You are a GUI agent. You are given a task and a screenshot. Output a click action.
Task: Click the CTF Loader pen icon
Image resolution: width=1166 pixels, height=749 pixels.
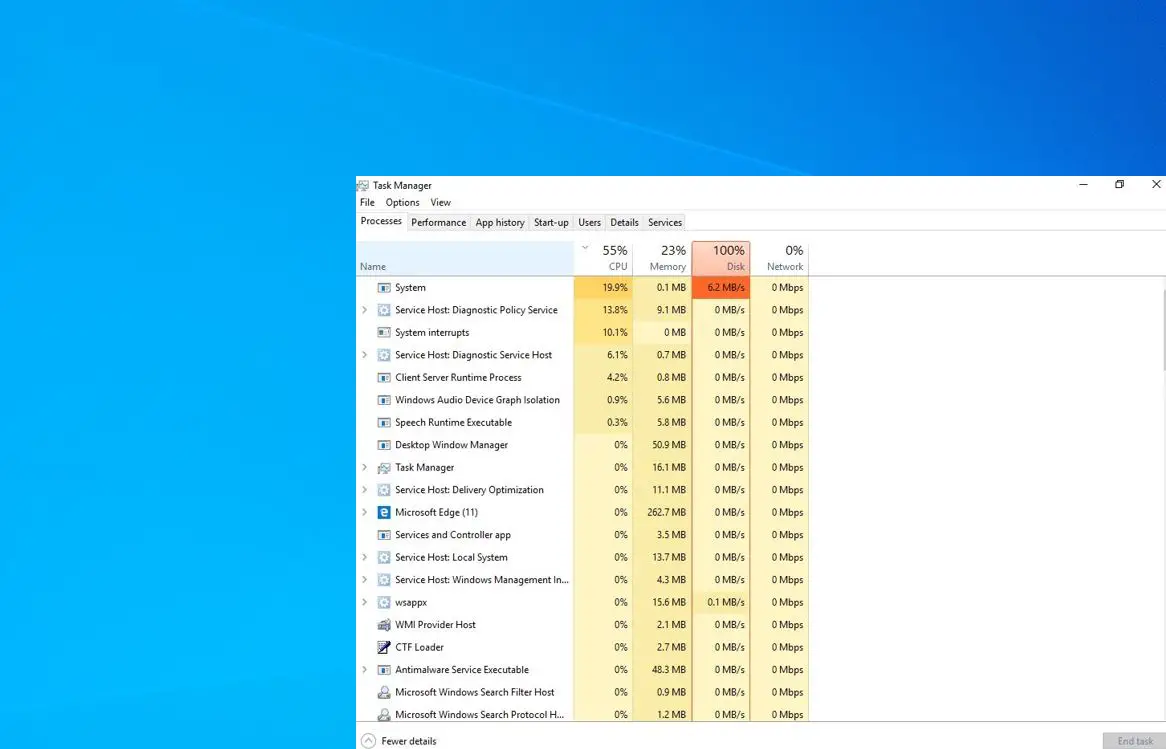[x=384, y=647]
